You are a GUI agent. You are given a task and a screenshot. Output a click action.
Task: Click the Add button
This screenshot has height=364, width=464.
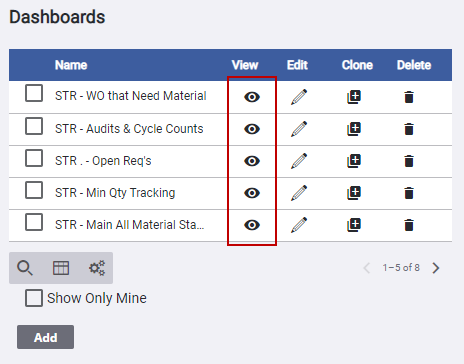(46, 337)
